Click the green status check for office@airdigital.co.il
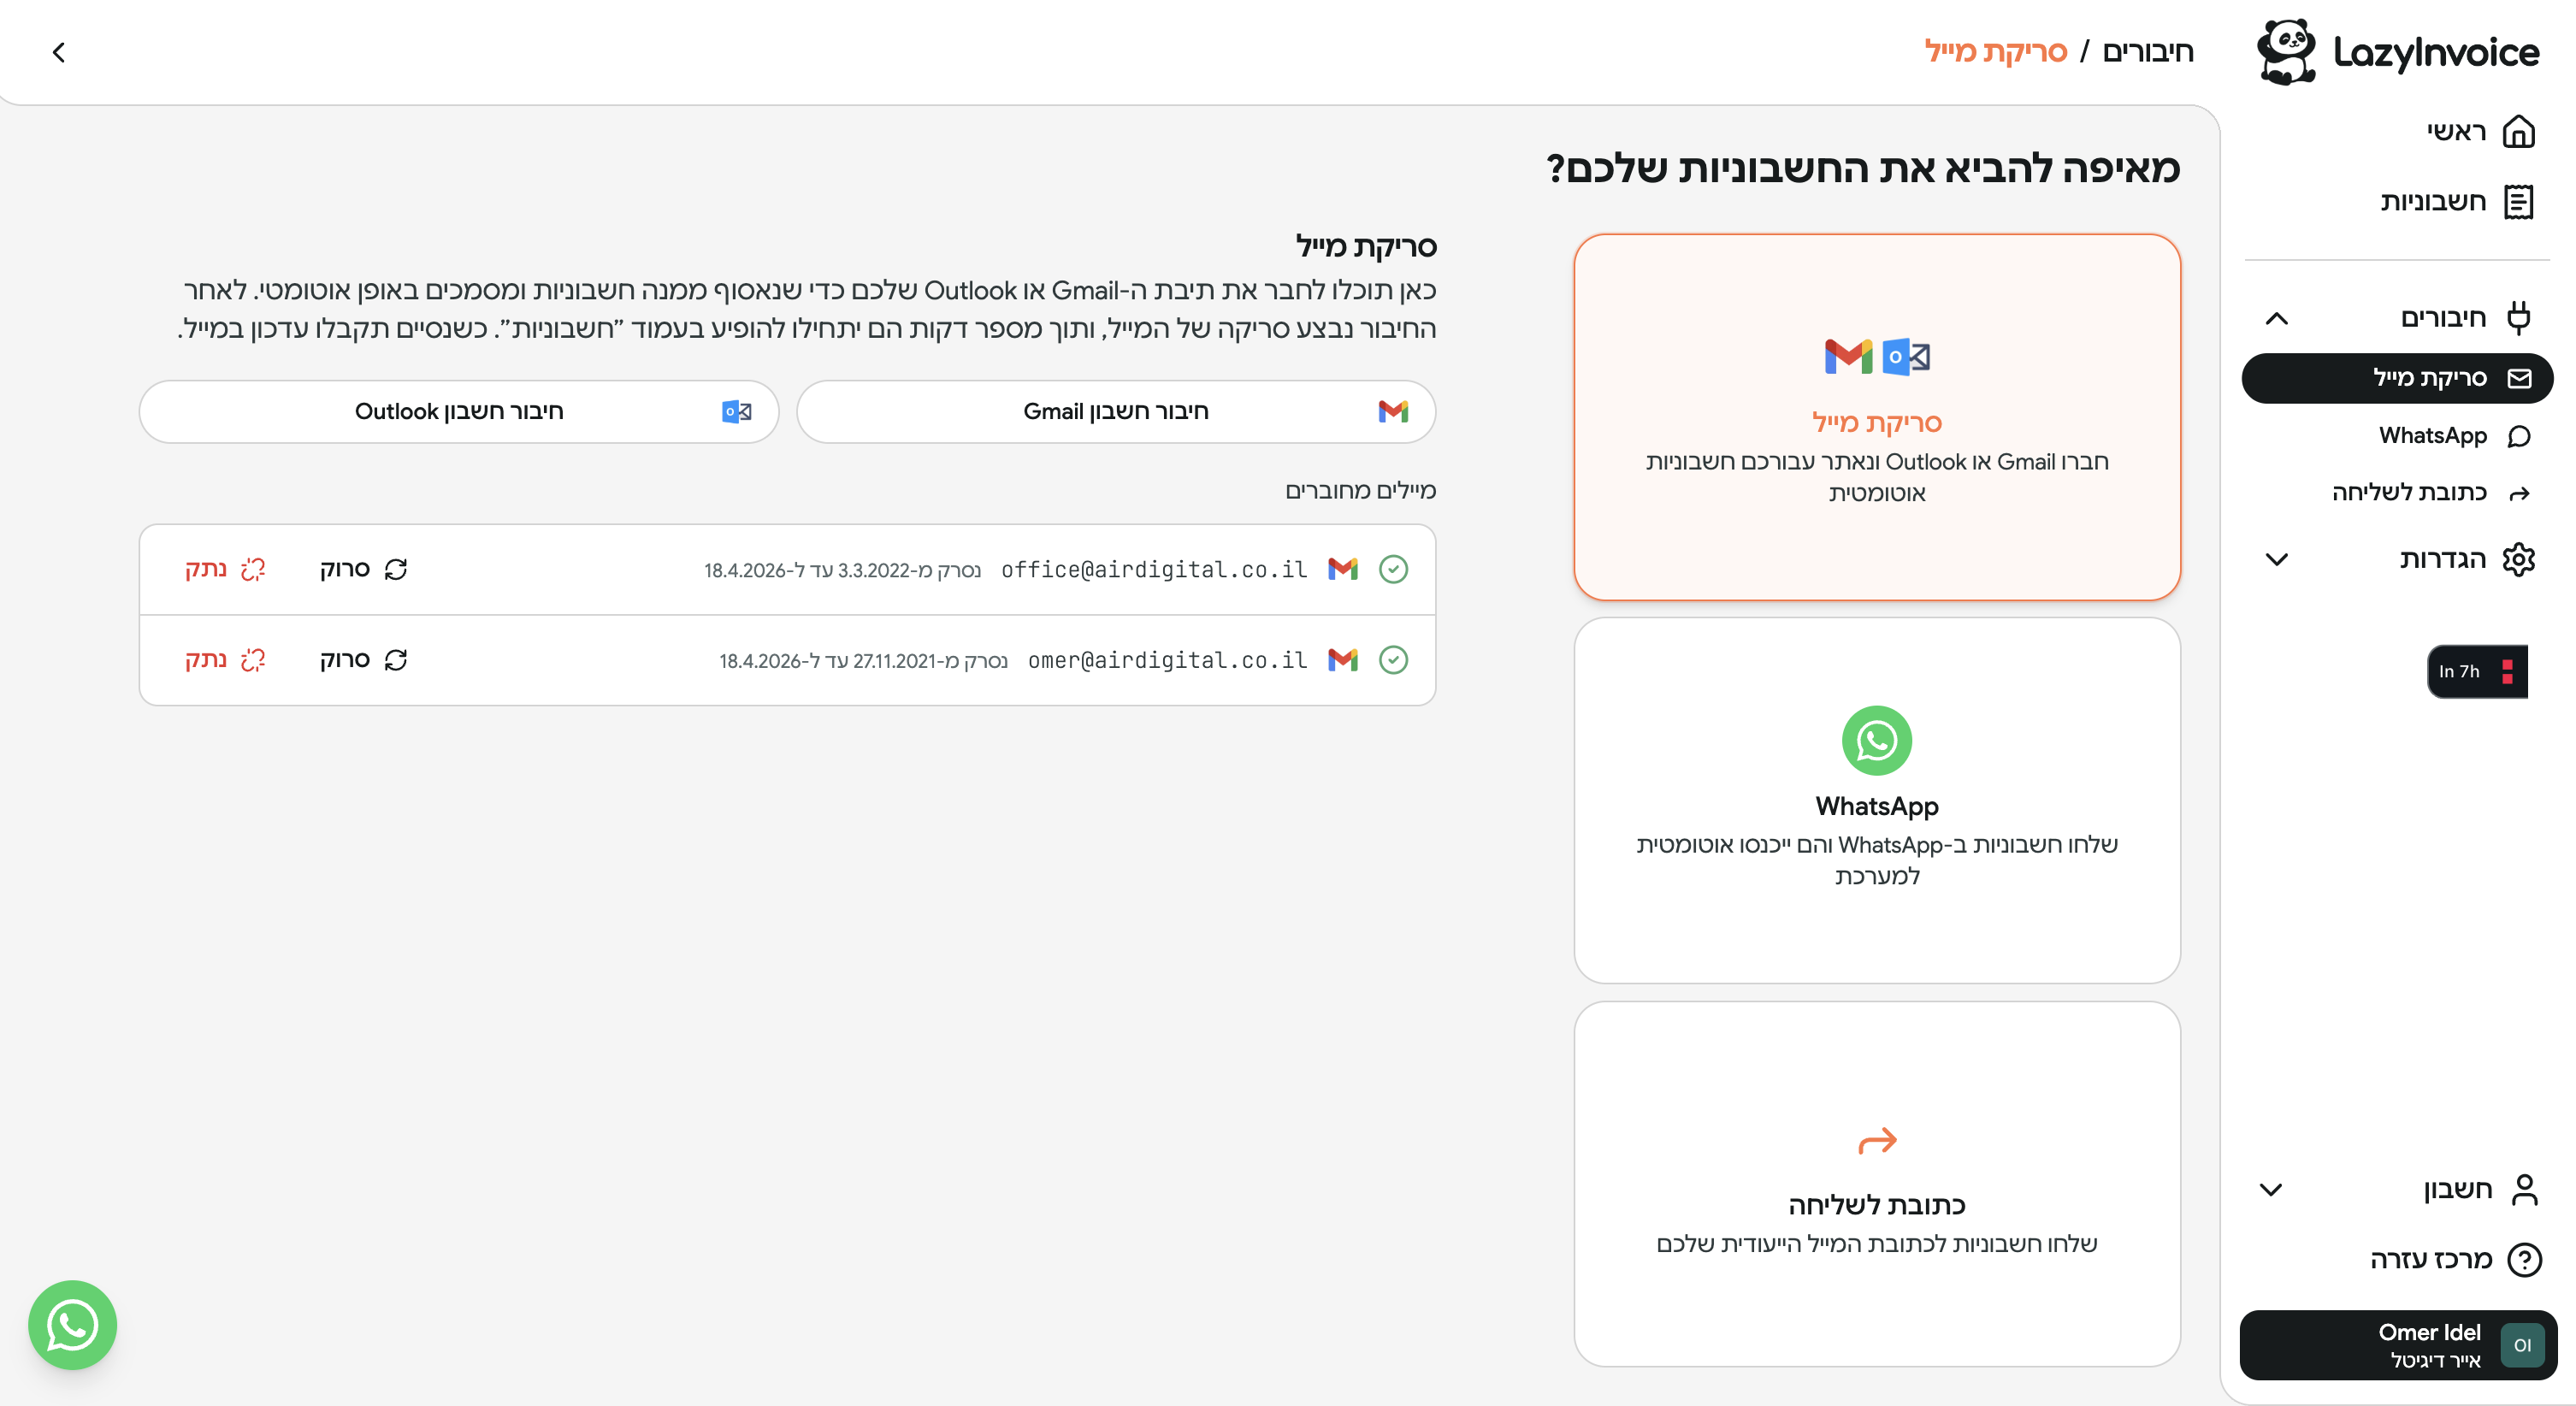2576x1406 pixels. tap(1393, 569)
